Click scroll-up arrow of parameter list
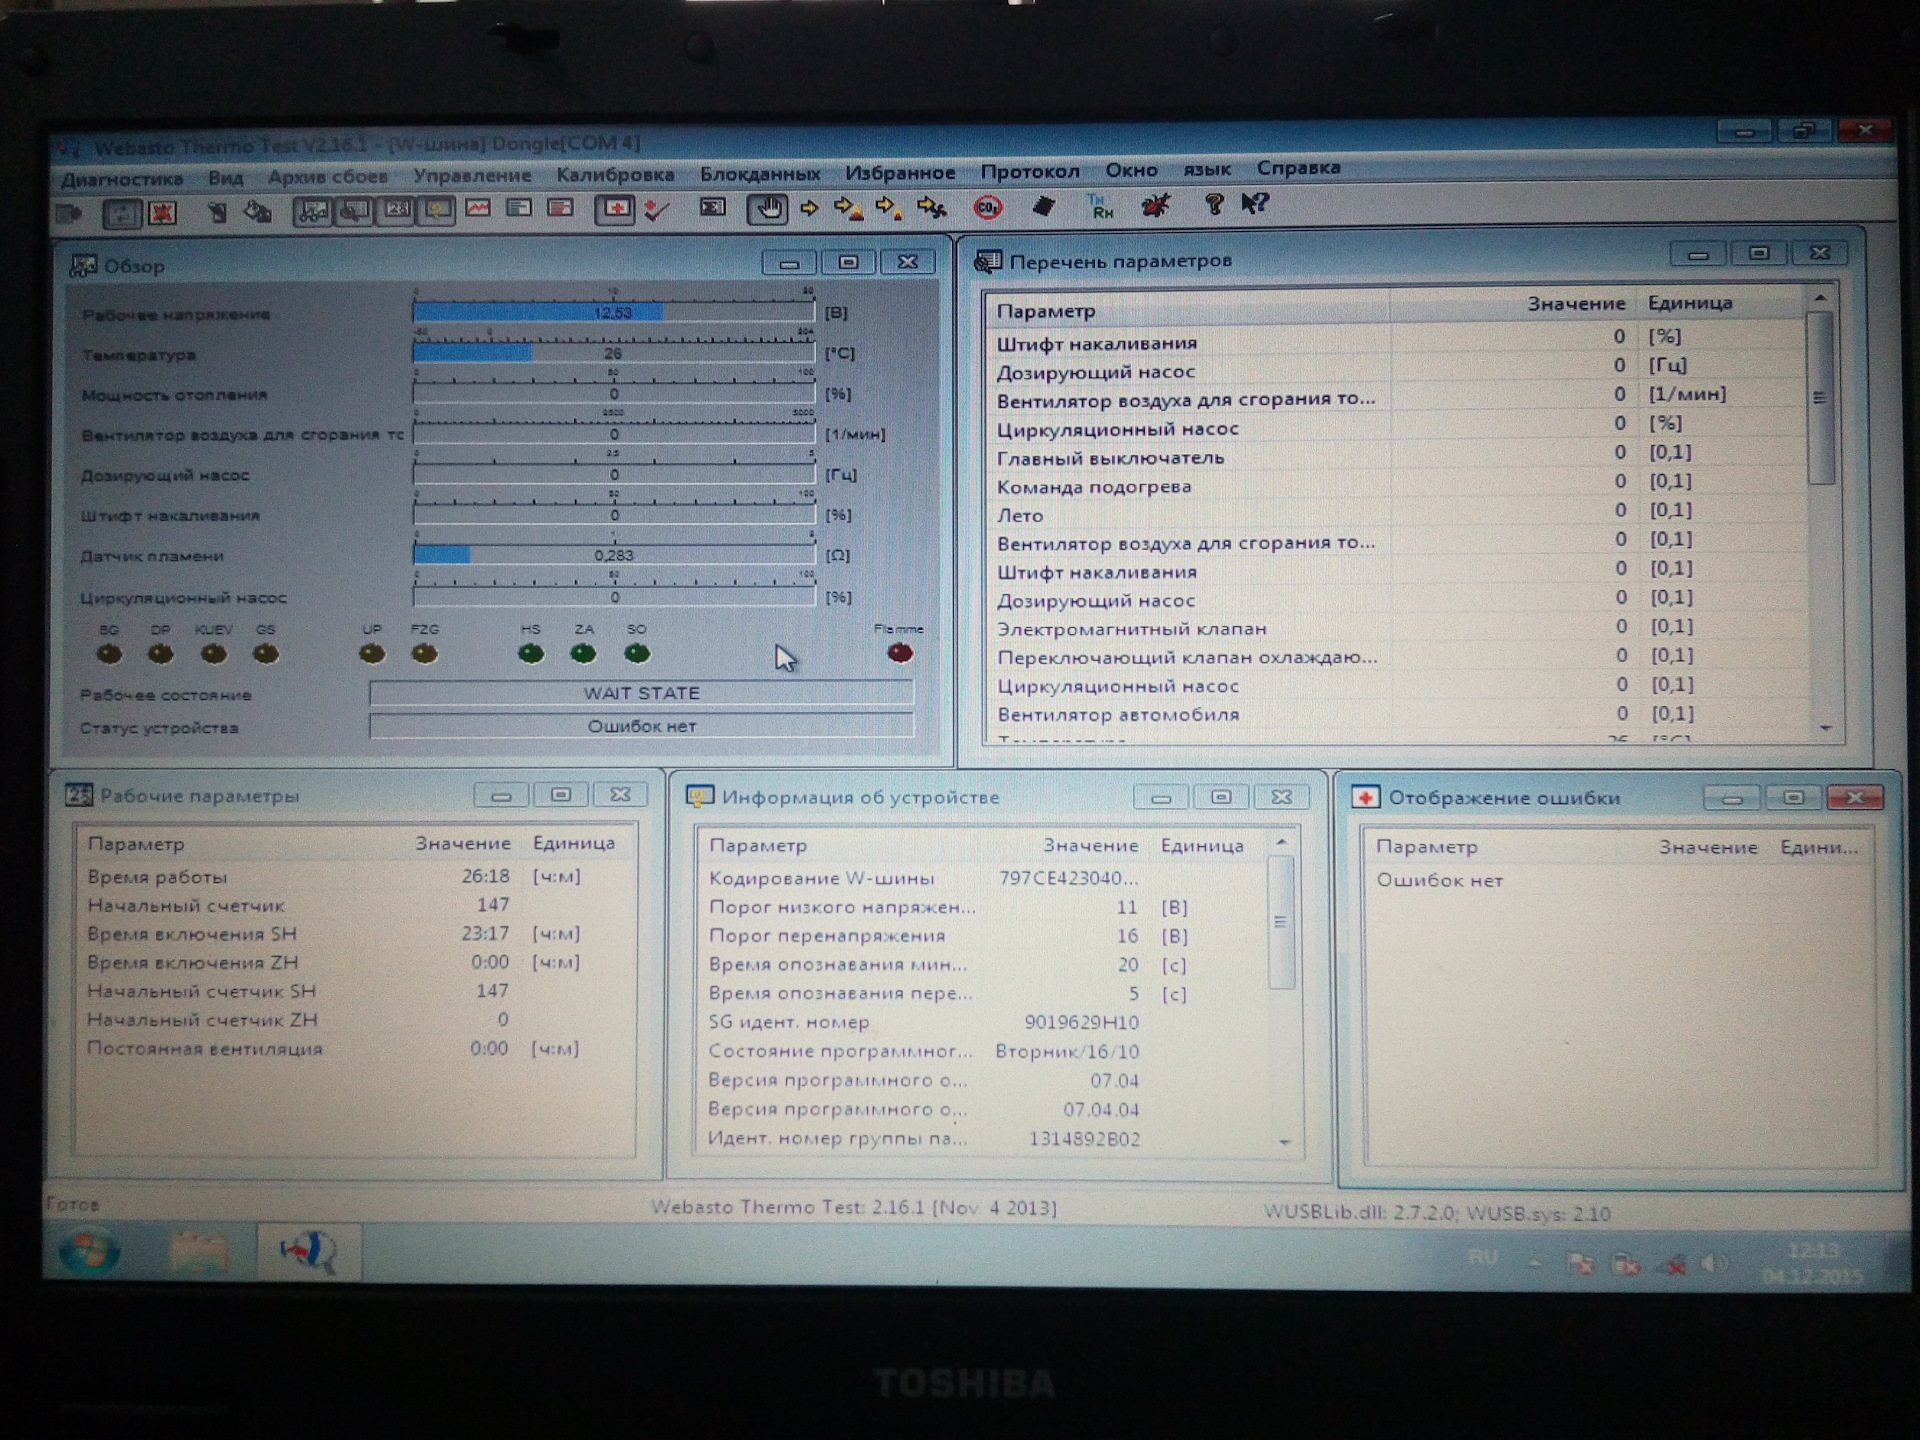This screenshot has width=1920, height=1440. (x=1820, y=298)
